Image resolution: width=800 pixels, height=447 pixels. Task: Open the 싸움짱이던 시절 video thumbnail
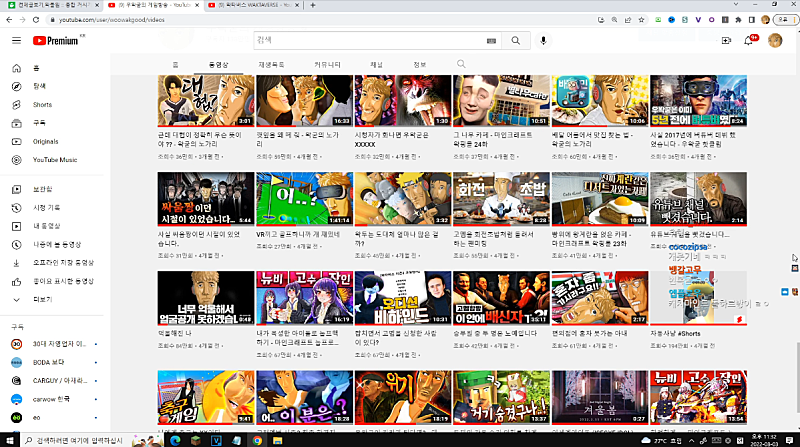point(206,199)
